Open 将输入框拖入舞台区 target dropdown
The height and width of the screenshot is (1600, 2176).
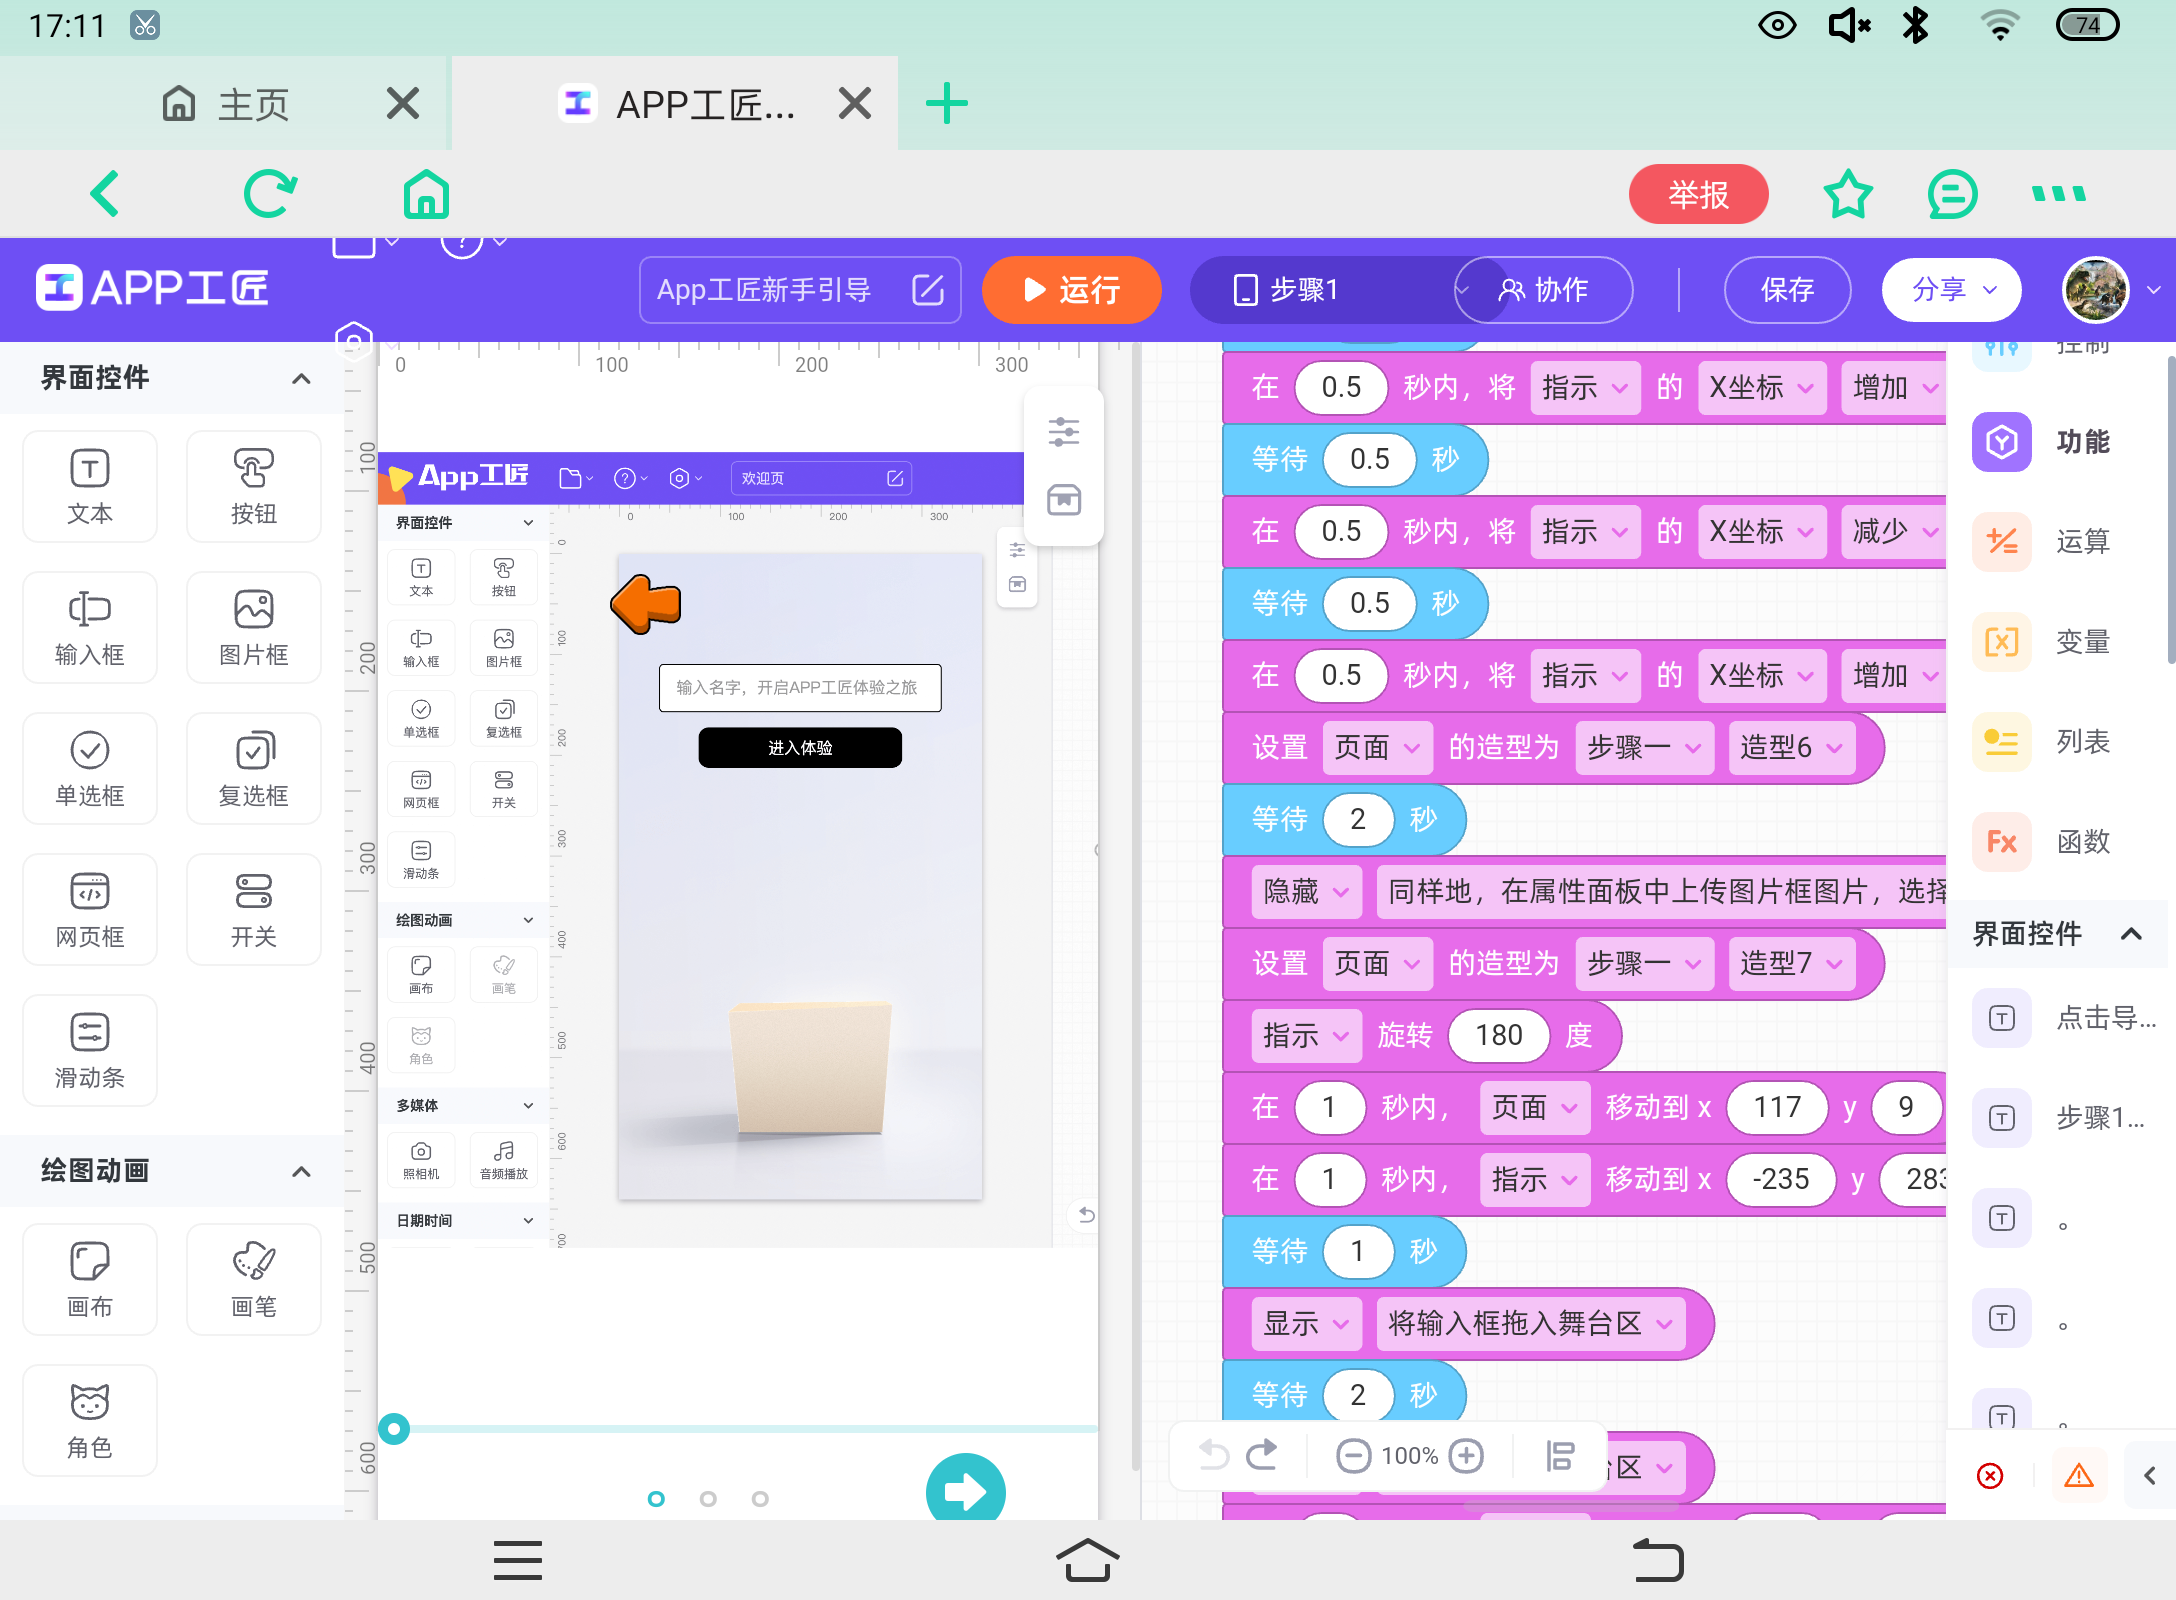tap(1531, 1323)
